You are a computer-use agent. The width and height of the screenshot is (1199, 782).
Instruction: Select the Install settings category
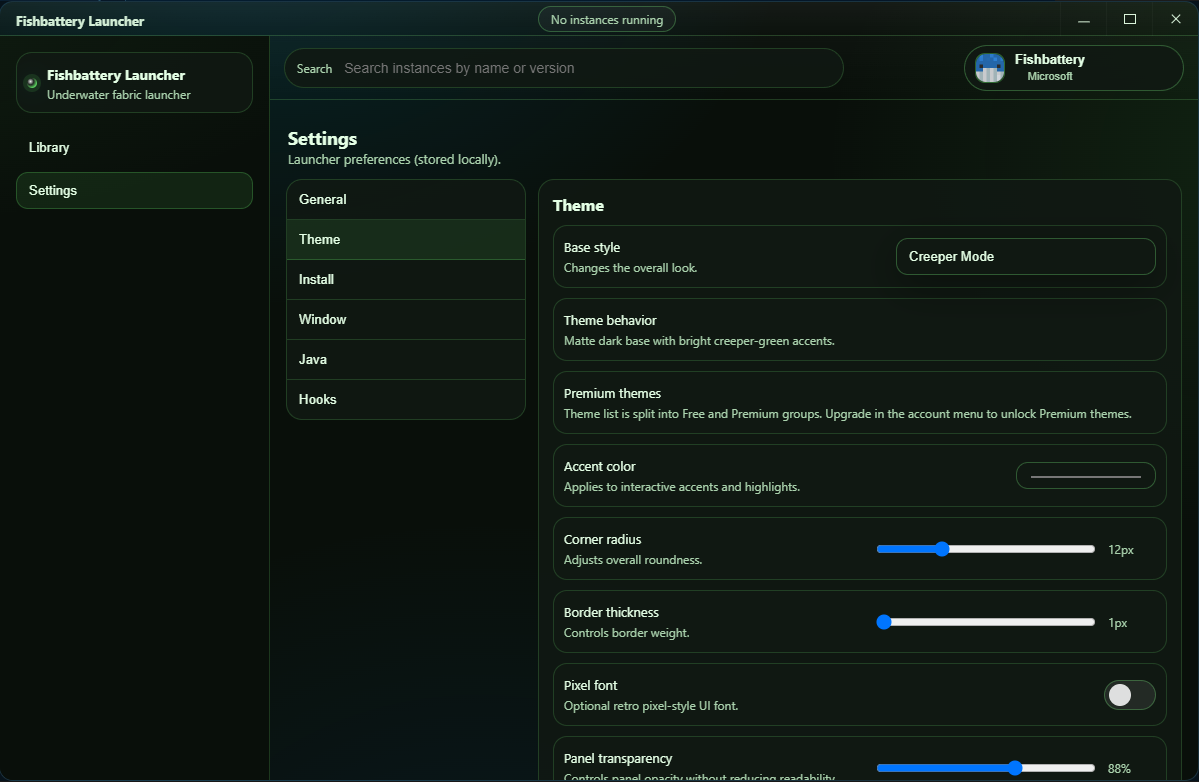(405, 279)
